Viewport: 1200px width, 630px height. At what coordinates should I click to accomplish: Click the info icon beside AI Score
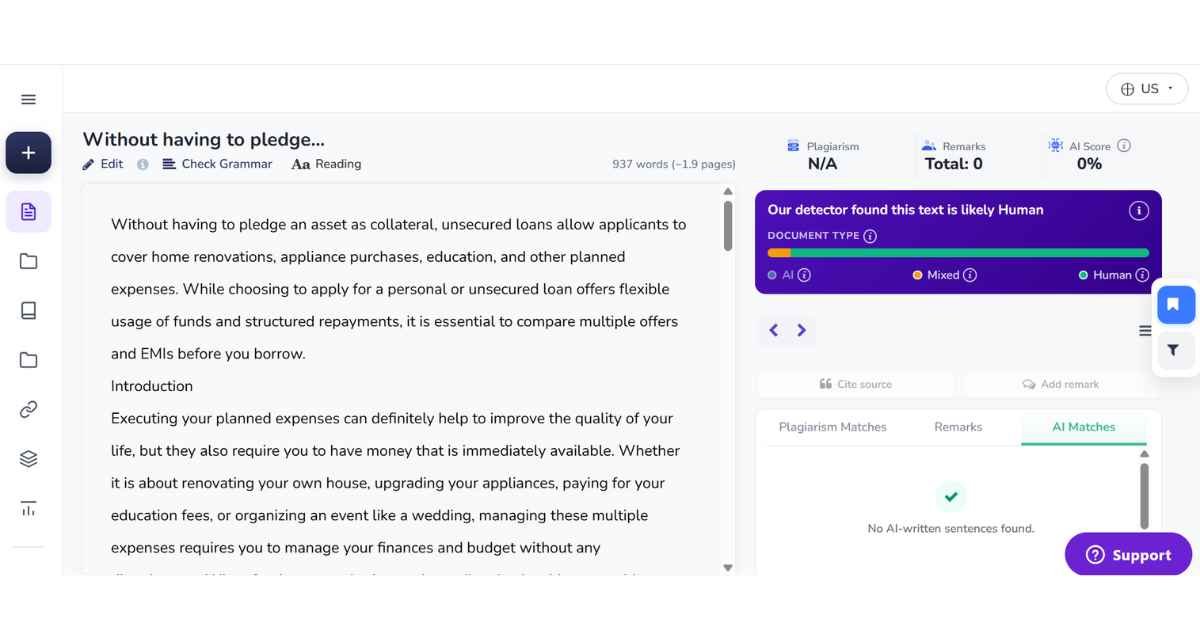pos(1124,145)
